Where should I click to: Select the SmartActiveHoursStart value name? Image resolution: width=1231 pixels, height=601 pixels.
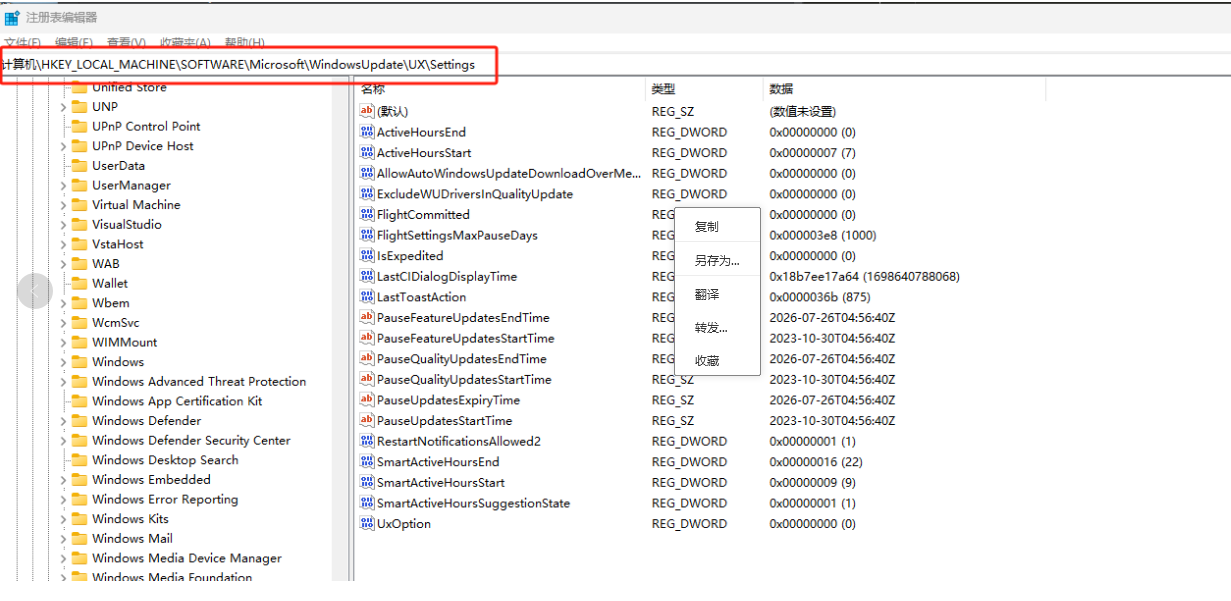441,482
